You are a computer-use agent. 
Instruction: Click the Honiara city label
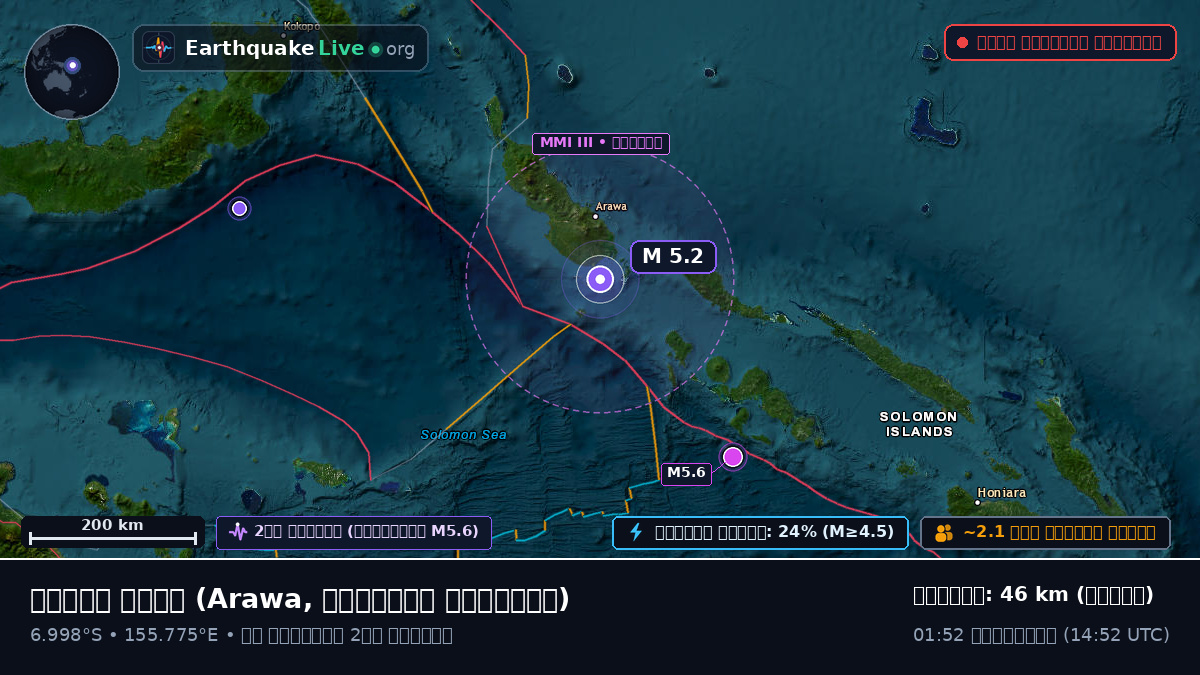(x=1002, y=493)
